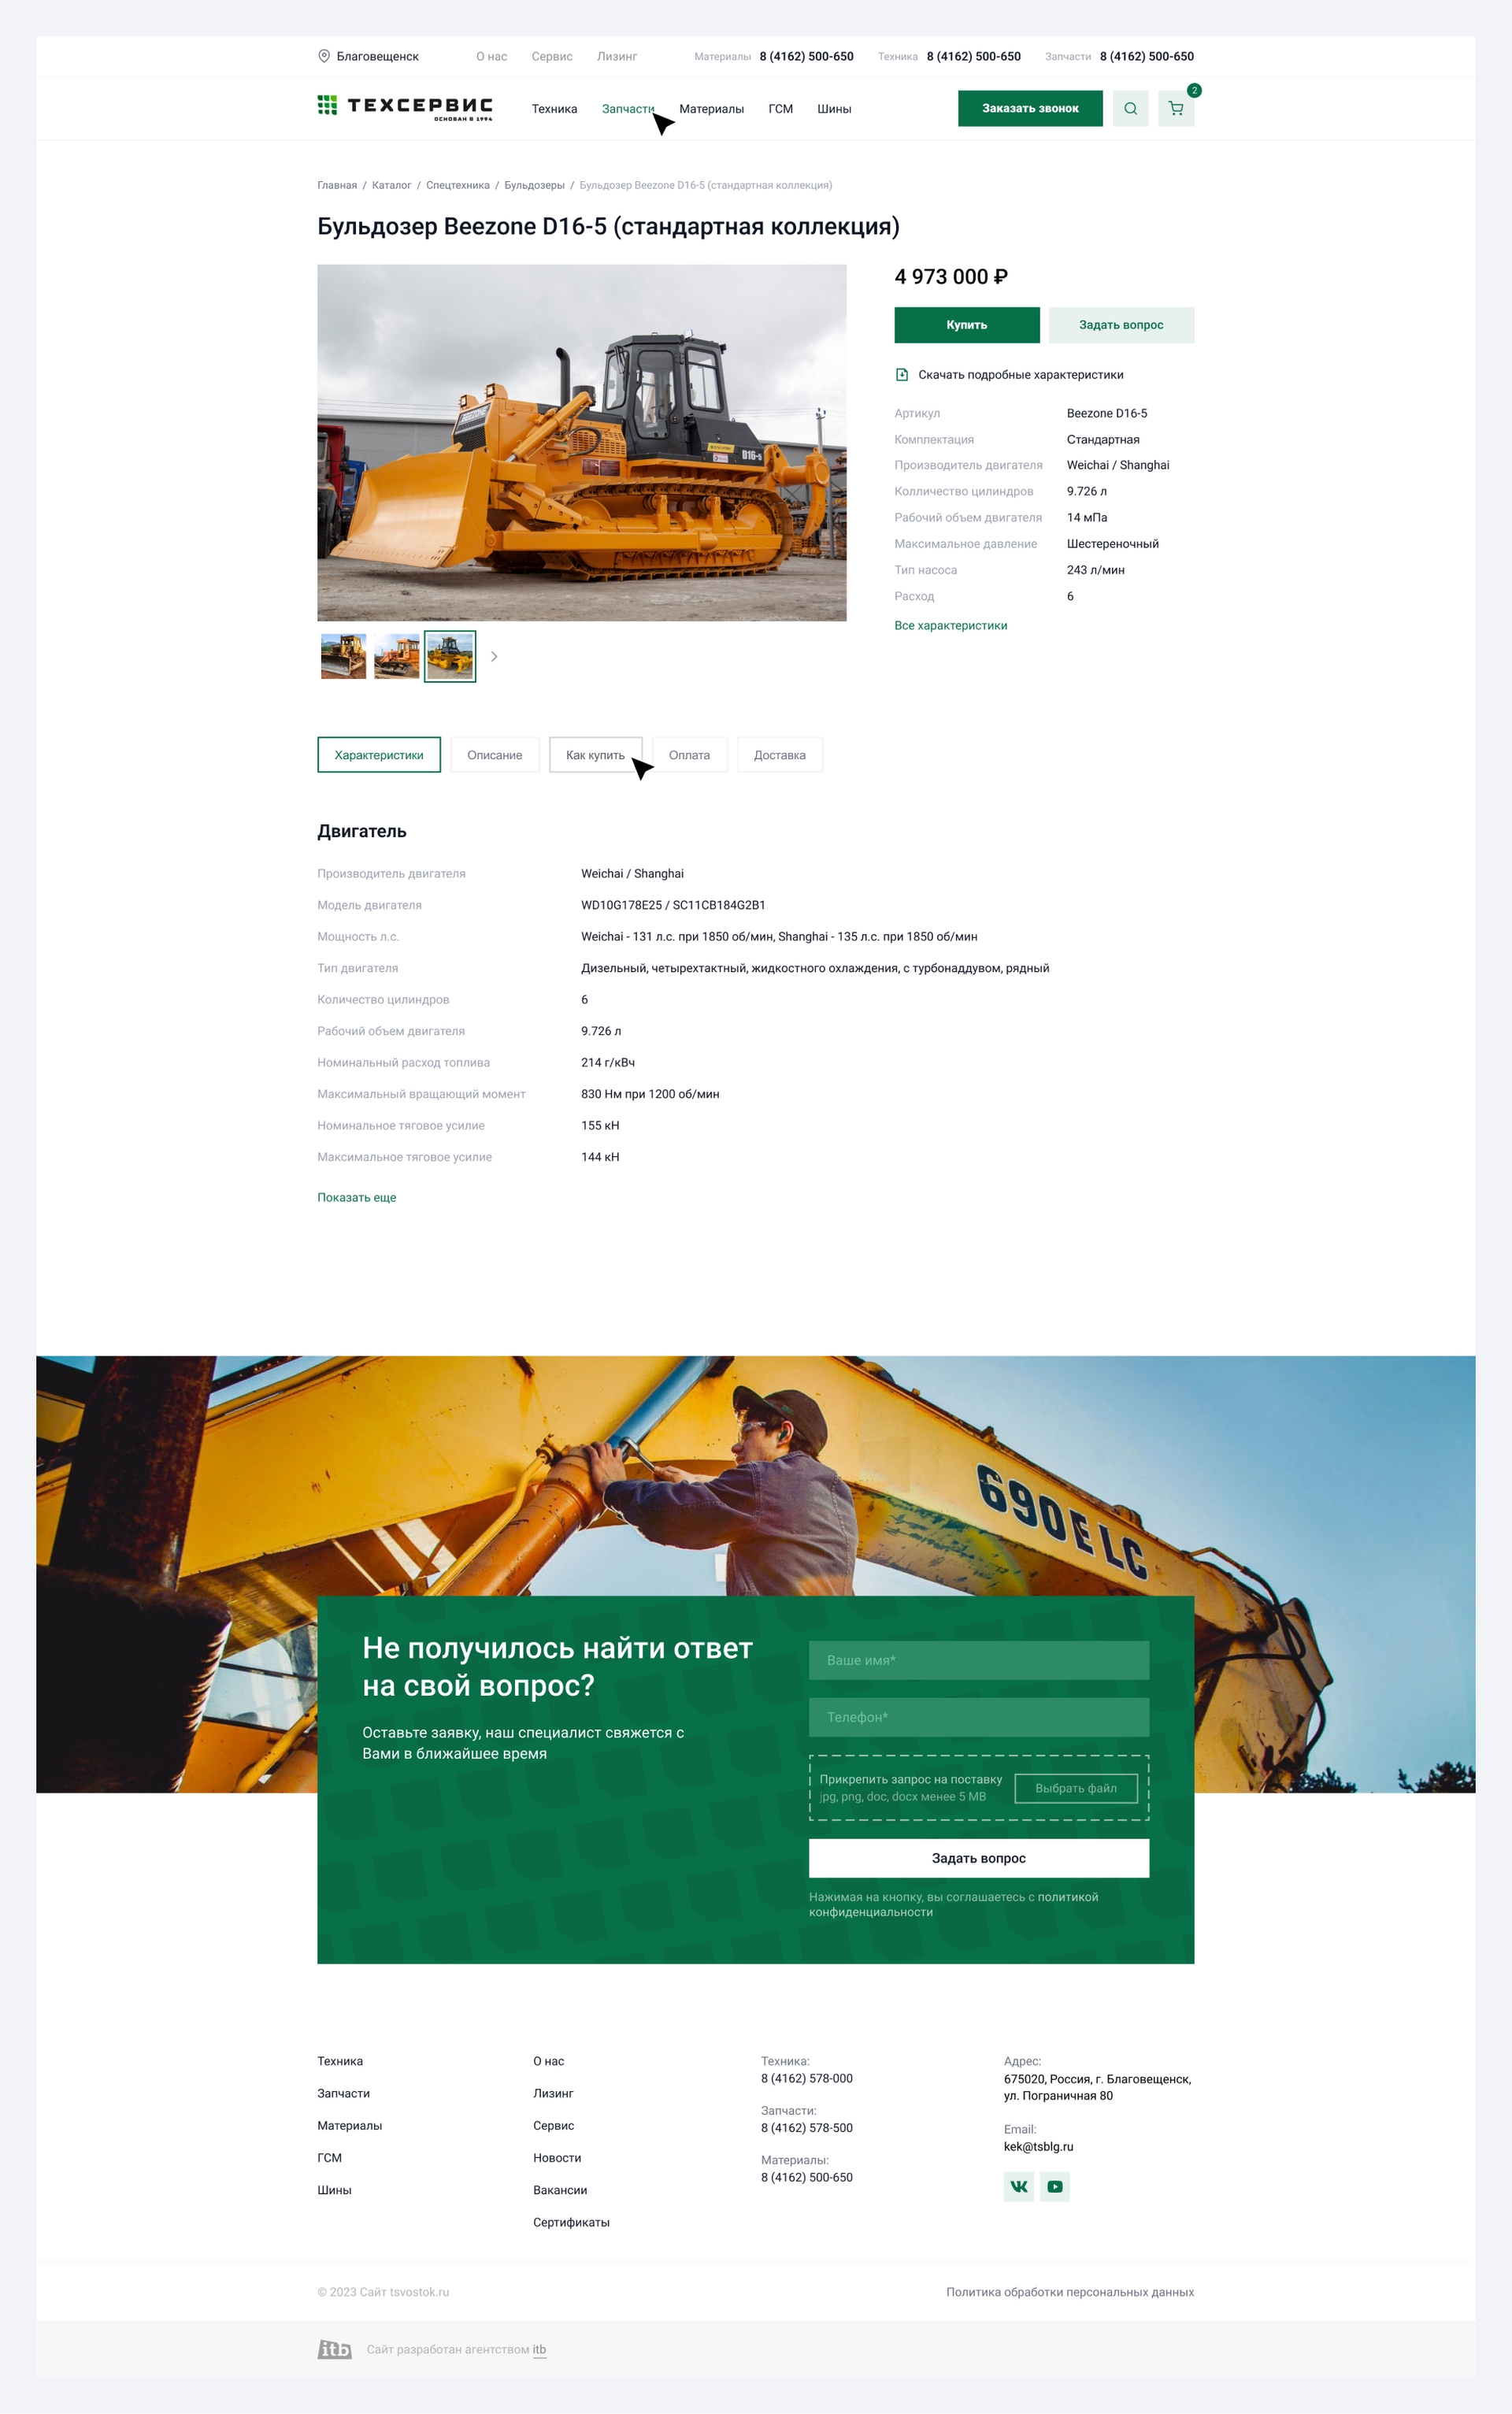Open the YouTube social icon
The height and width of the screenshot is (2414, 1512).
pyautogui.click(x=1055, y=2186)
